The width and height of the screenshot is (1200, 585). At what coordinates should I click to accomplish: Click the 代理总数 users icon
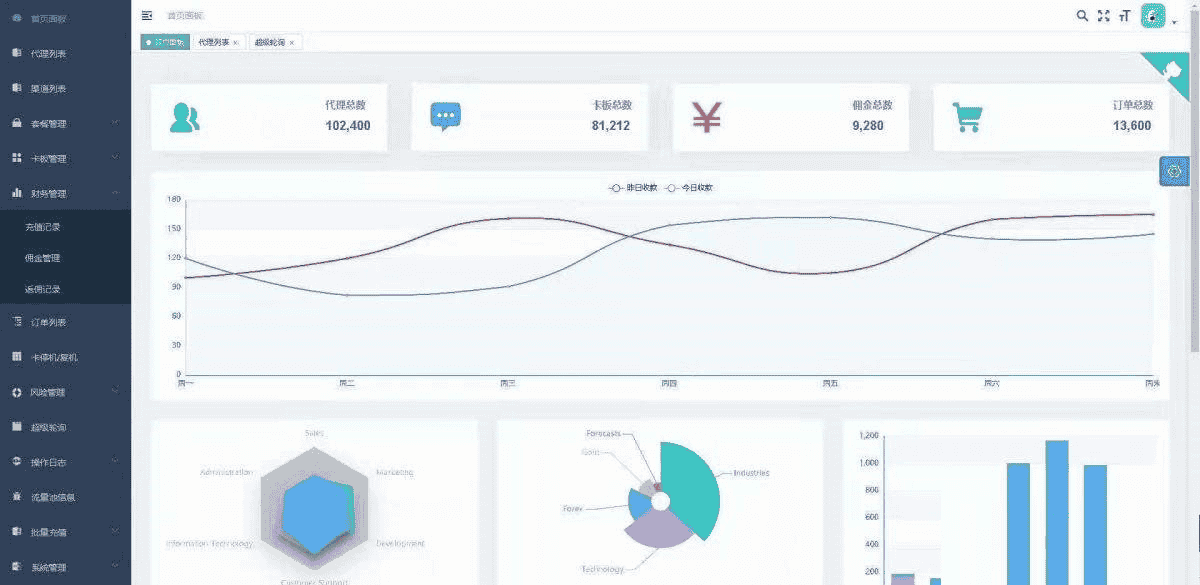185,118
